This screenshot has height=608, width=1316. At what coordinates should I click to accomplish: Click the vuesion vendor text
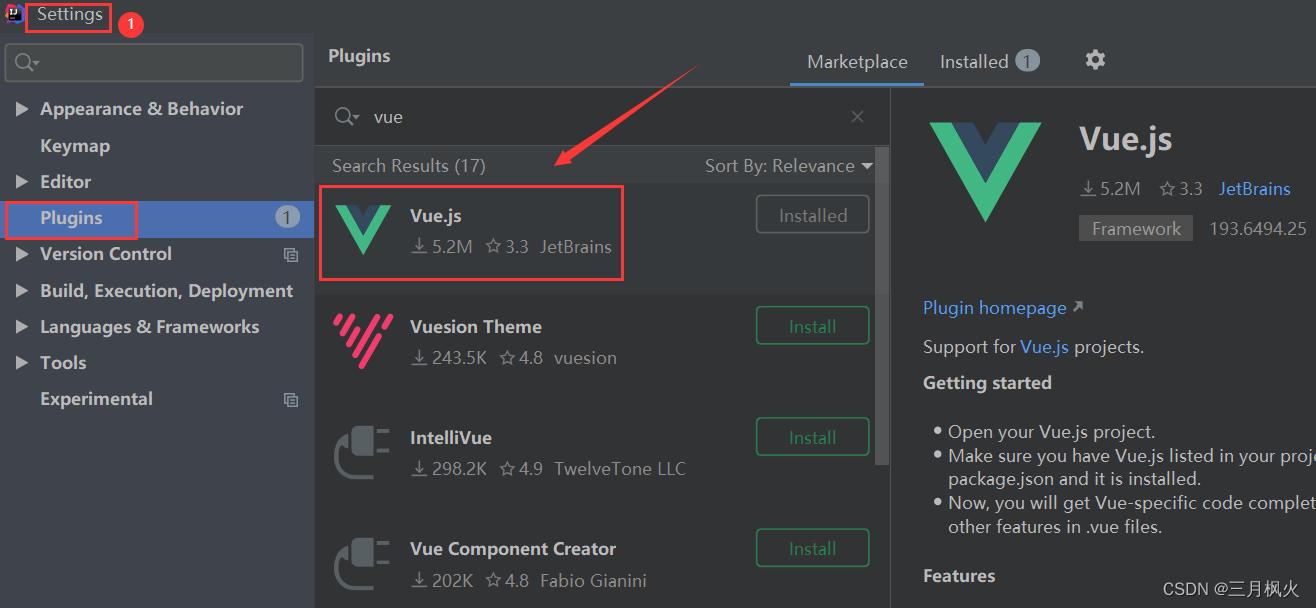pos(585,358)
